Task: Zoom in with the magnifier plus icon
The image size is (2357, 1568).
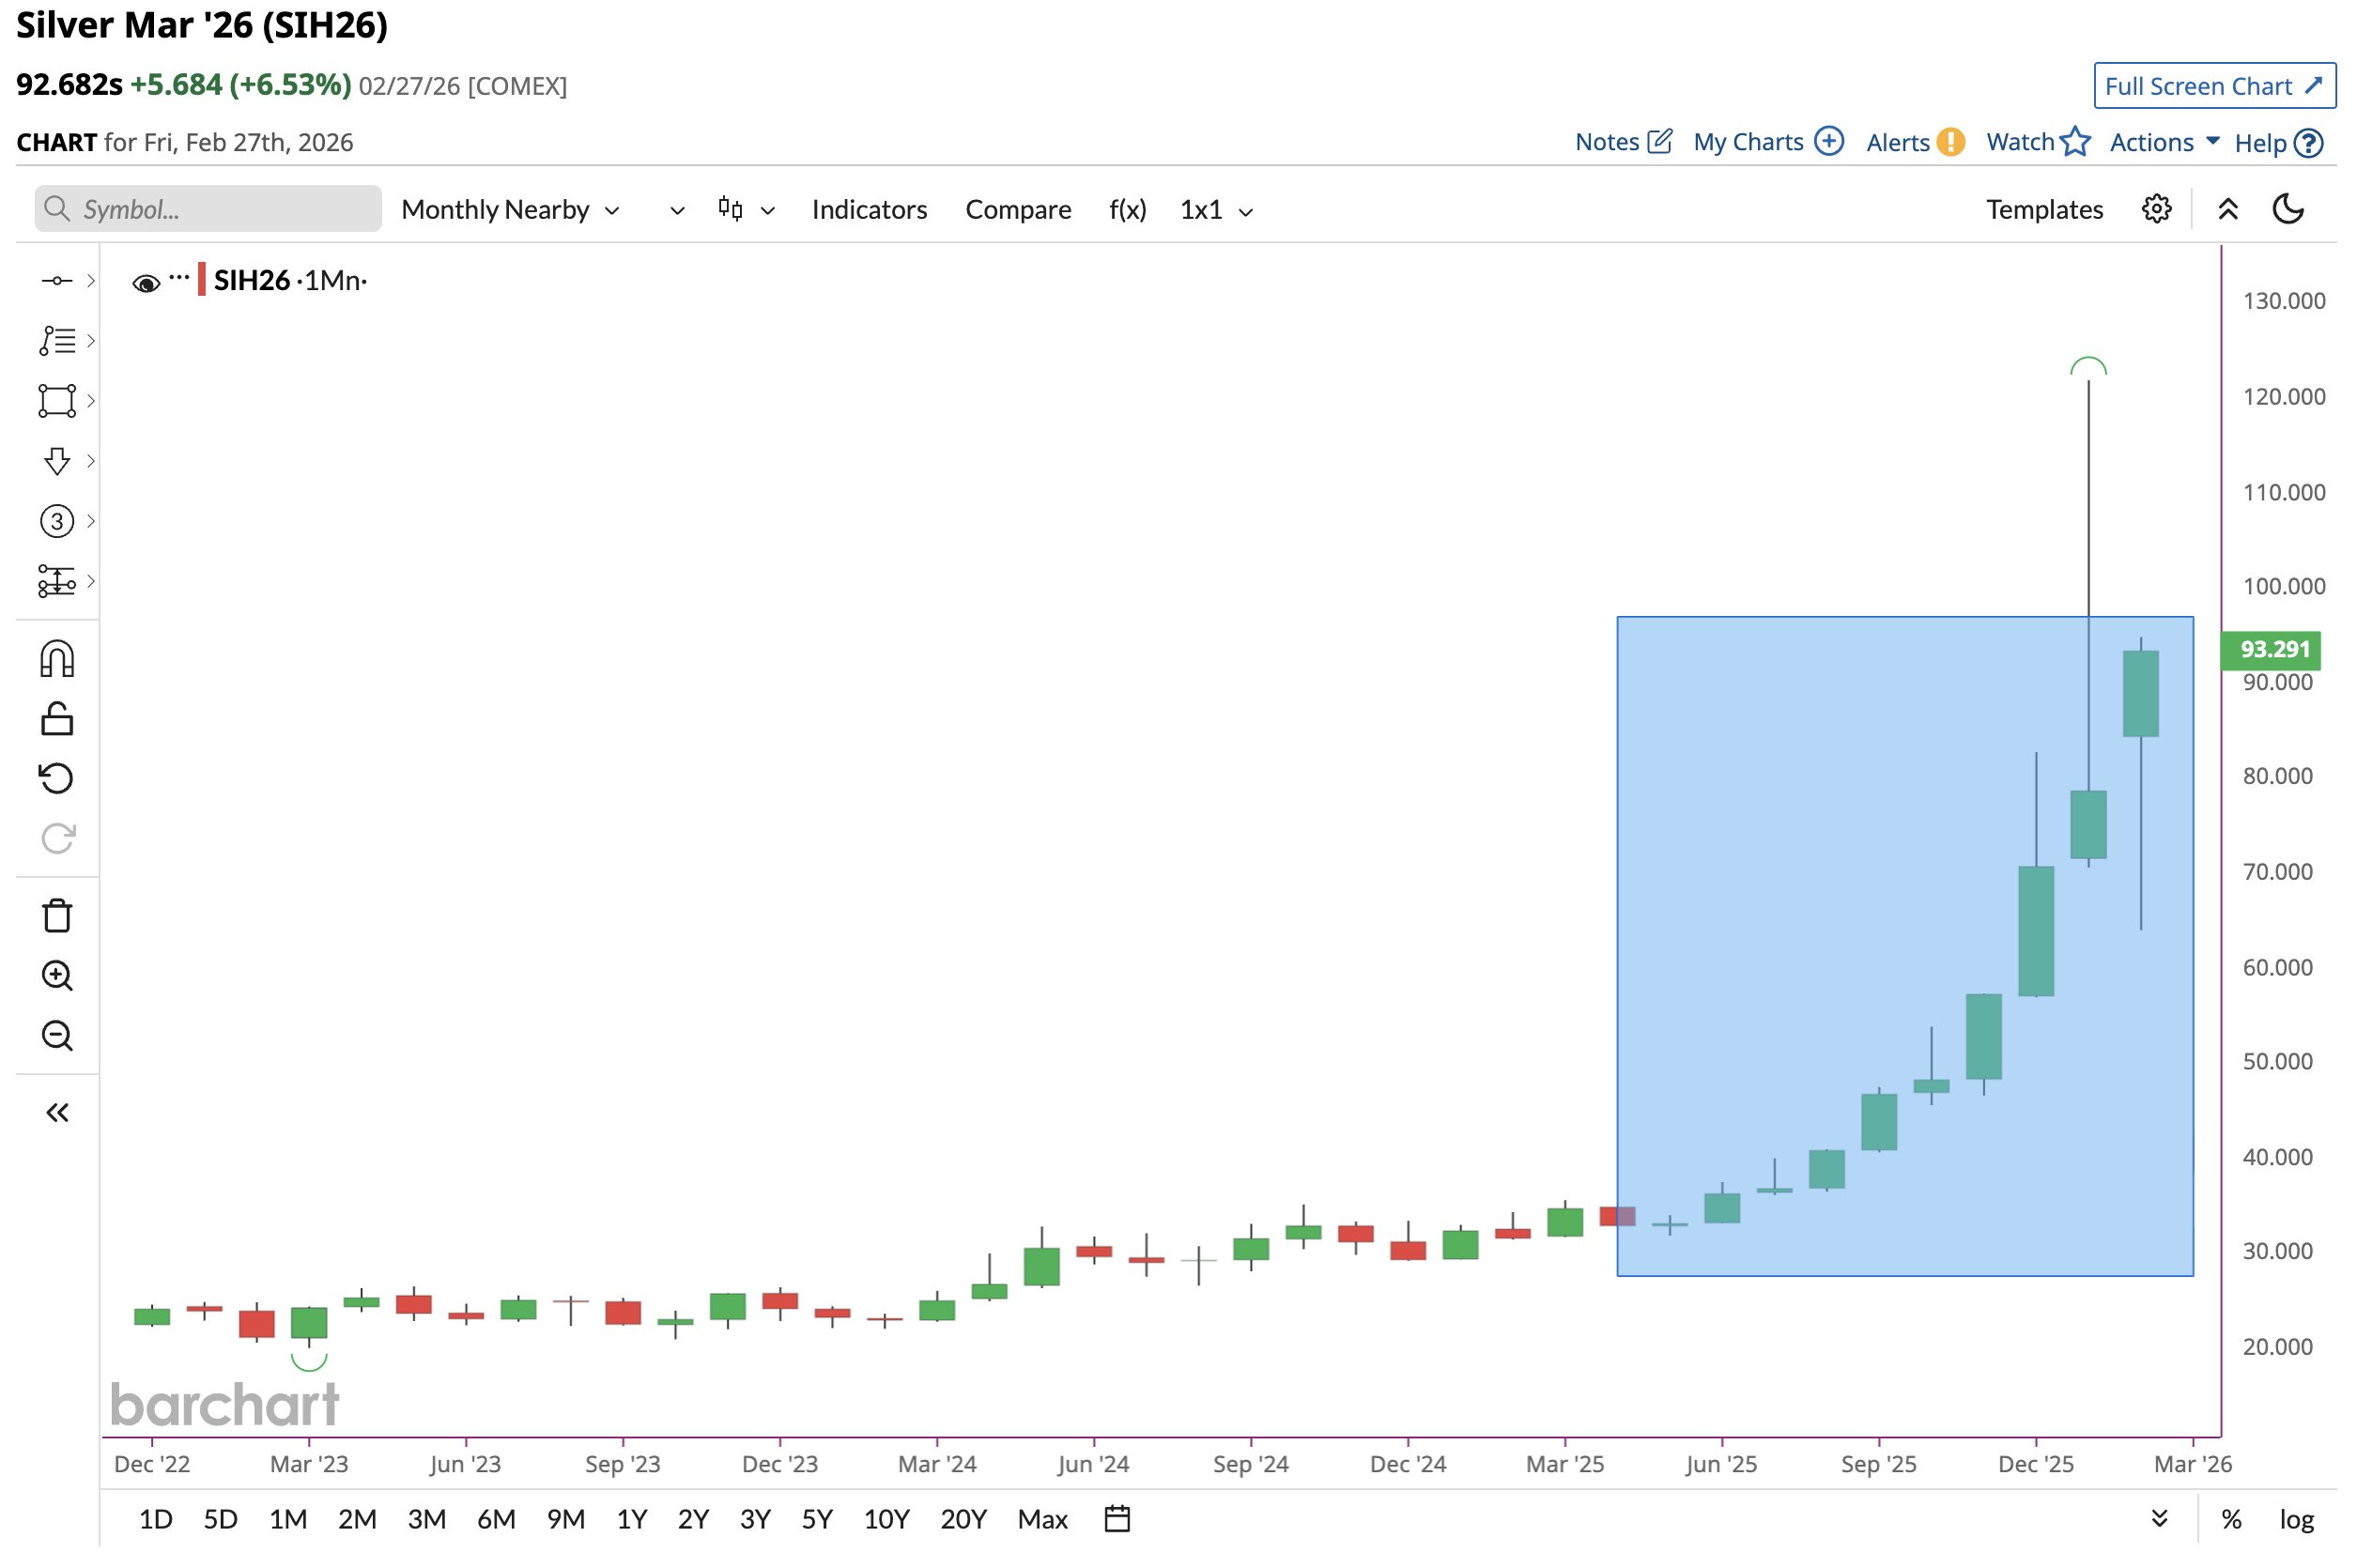Action: tap(57, 976)
